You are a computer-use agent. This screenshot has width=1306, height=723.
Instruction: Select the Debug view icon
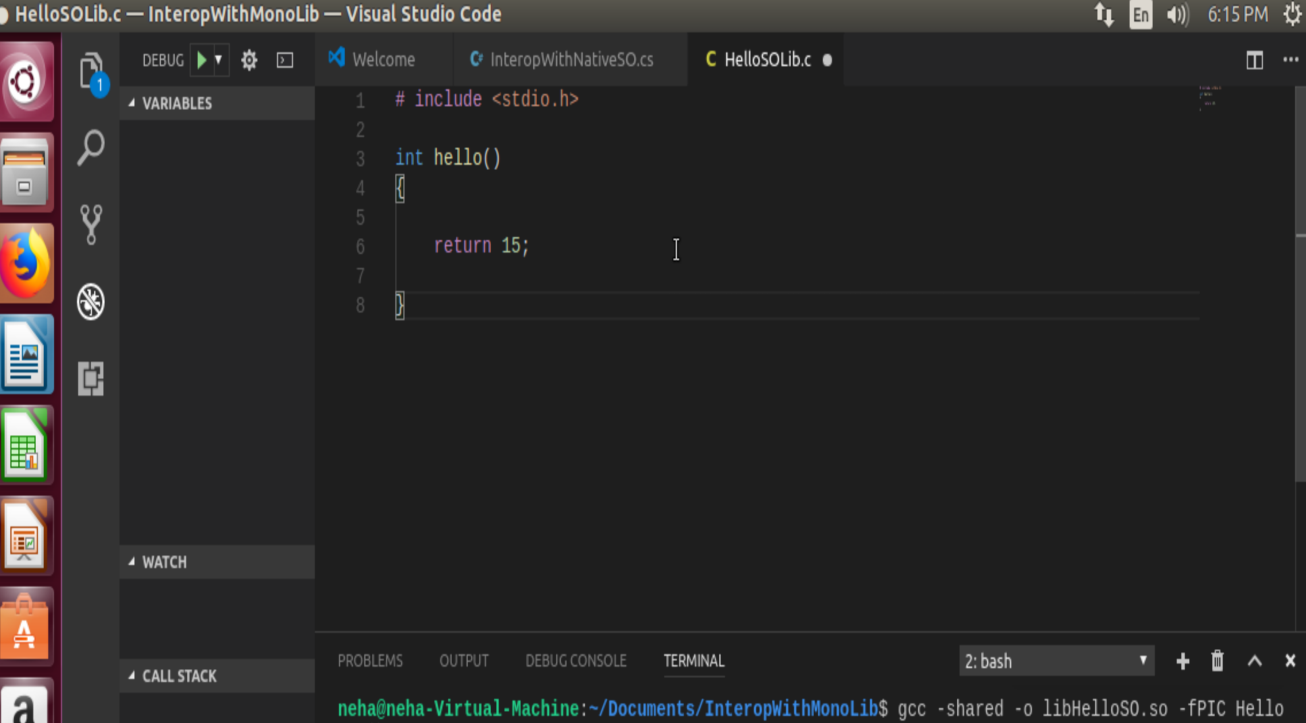click(x=91, y=301)
